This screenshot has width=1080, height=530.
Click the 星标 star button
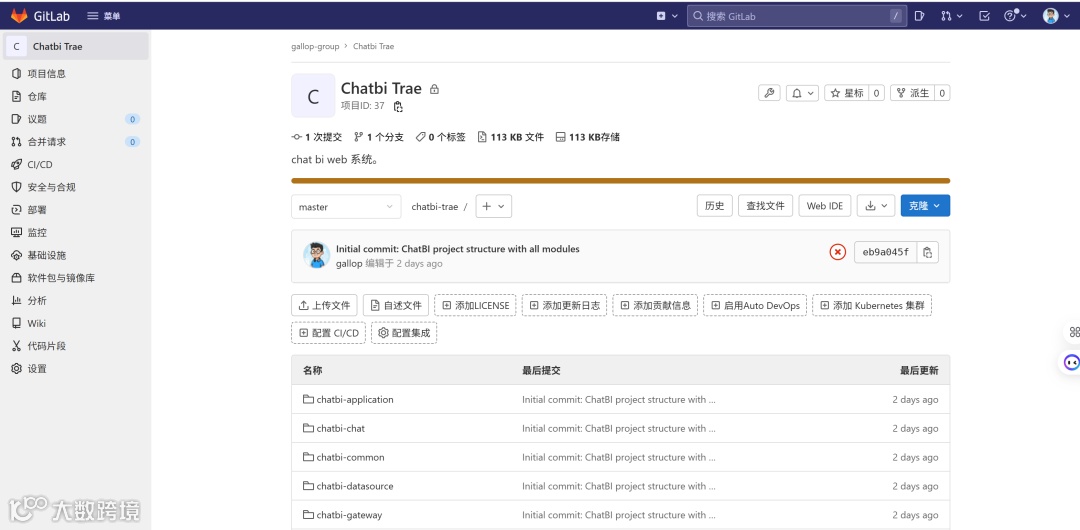click(x=847, y=93)
